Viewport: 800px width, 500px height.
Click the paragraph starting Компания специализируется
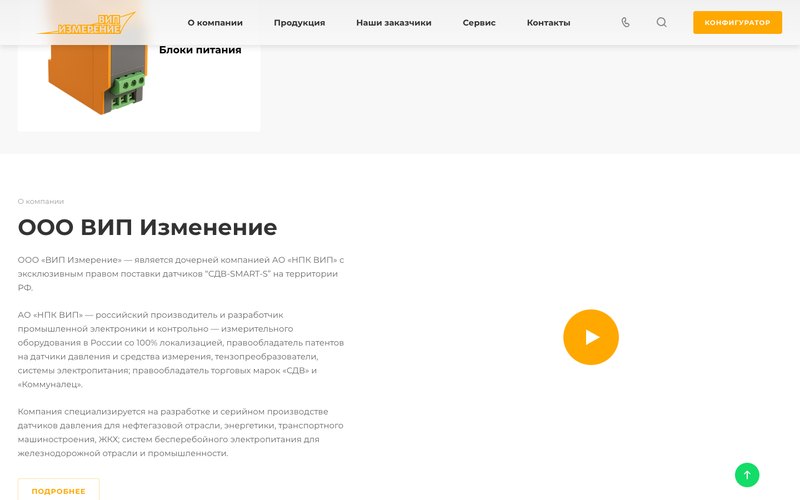point(181,432)
